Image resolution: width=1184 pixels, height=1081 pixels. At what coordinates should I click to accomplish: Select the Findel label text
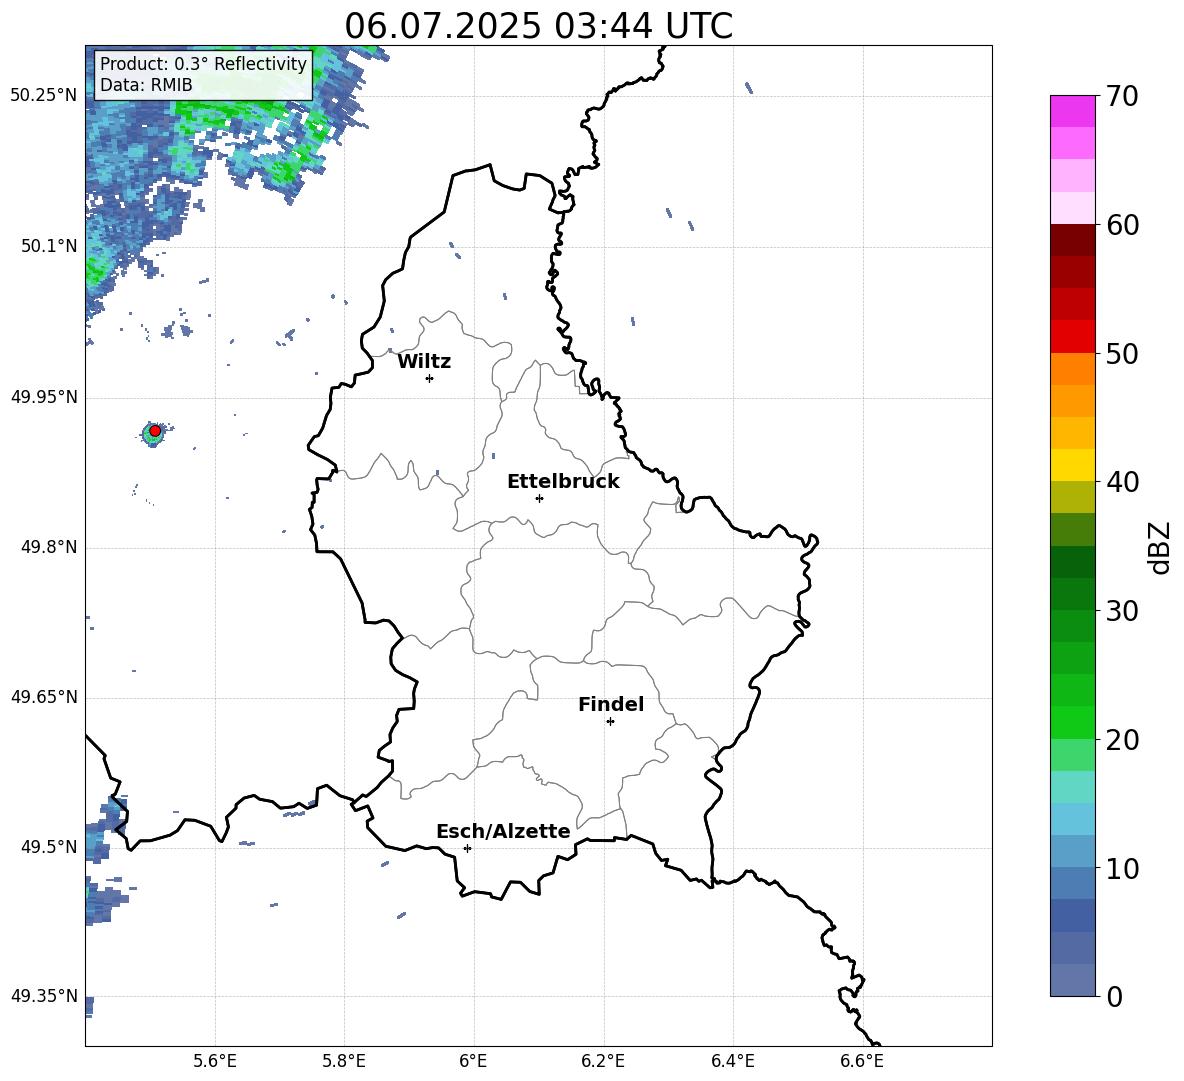[611, 704]
